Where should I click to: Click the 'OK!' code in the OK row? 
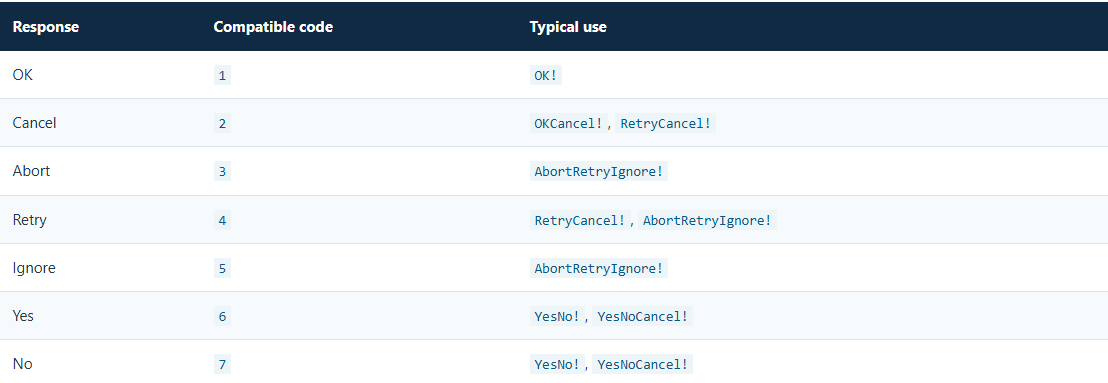click(x=546, y=76)
